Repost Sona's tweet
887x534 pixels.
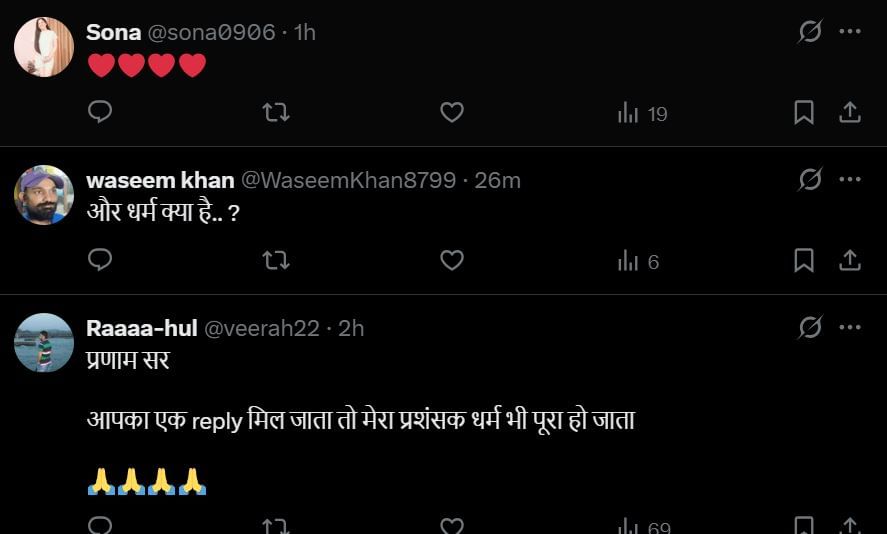click(x=276, y=113)
